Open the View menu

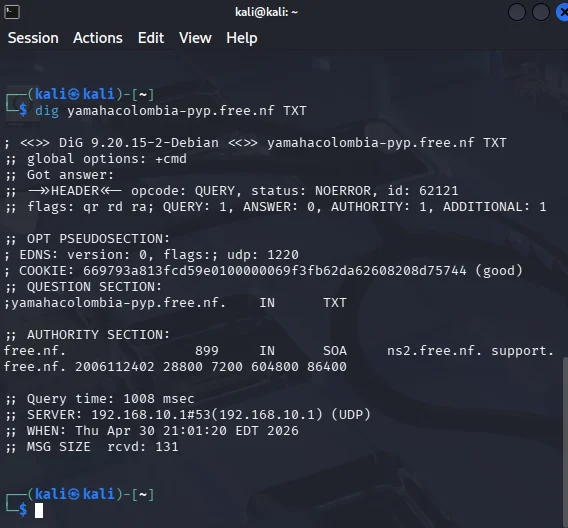195,38
